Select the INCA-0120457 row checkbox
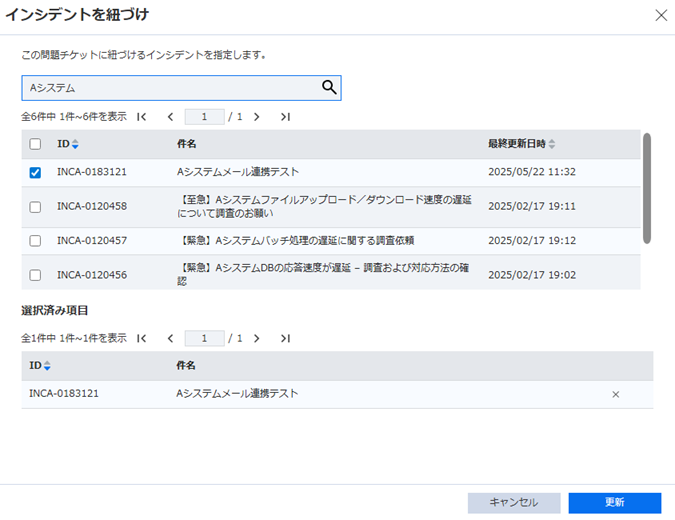This screenshot has height=520, width=675. coord(35,241)
